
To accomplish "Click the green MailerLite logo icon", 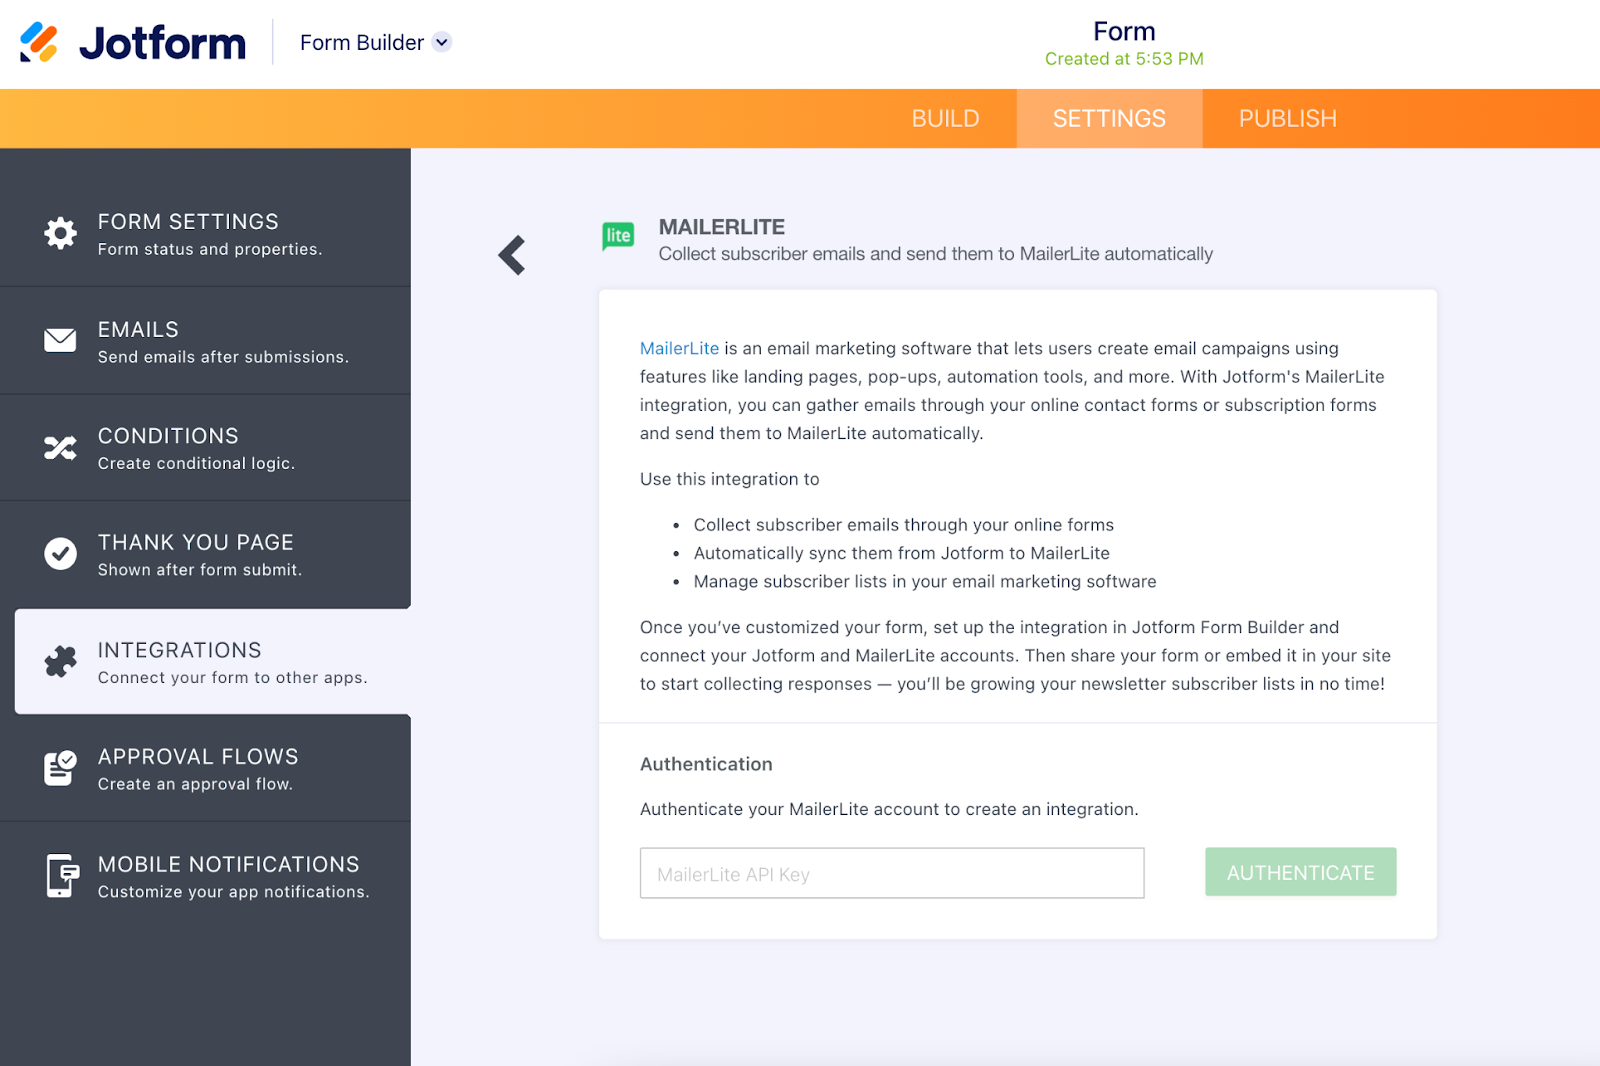I will [x=618, y=236].
